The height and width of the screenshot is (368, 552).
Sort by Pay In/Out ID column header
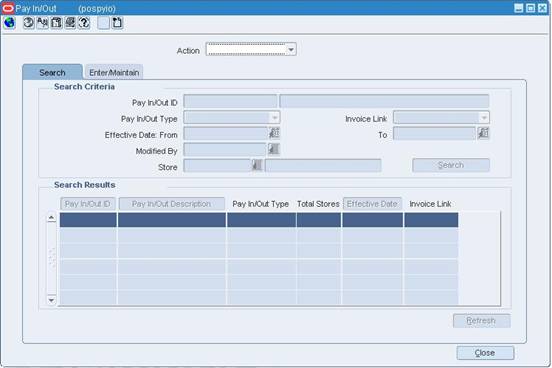(88, 204)
